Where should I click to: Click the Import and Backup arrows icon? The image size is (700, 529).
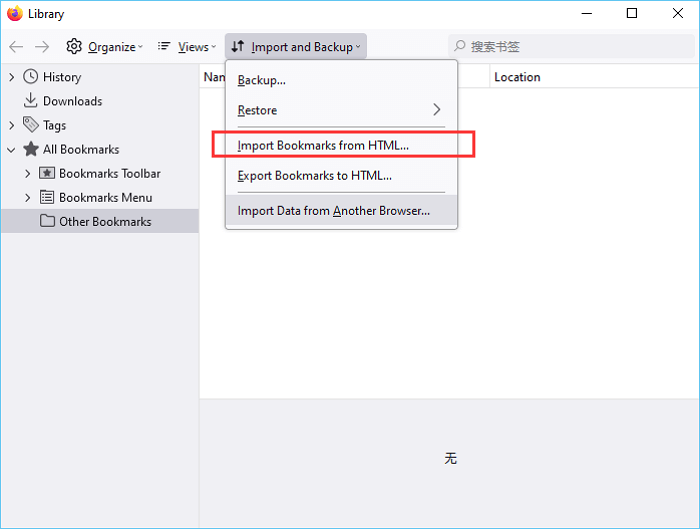[x=238, y=46]
